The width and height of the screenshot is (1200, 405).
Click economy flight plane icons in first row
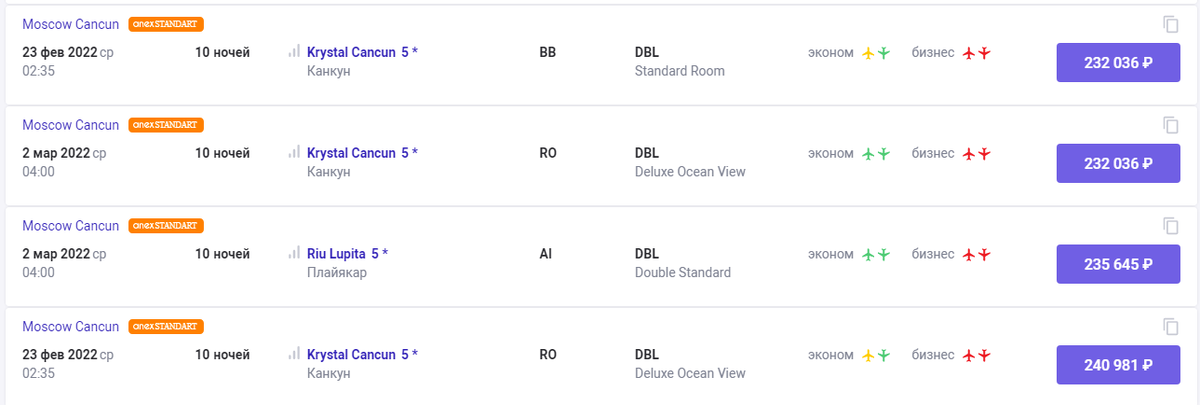click(876, 53)
